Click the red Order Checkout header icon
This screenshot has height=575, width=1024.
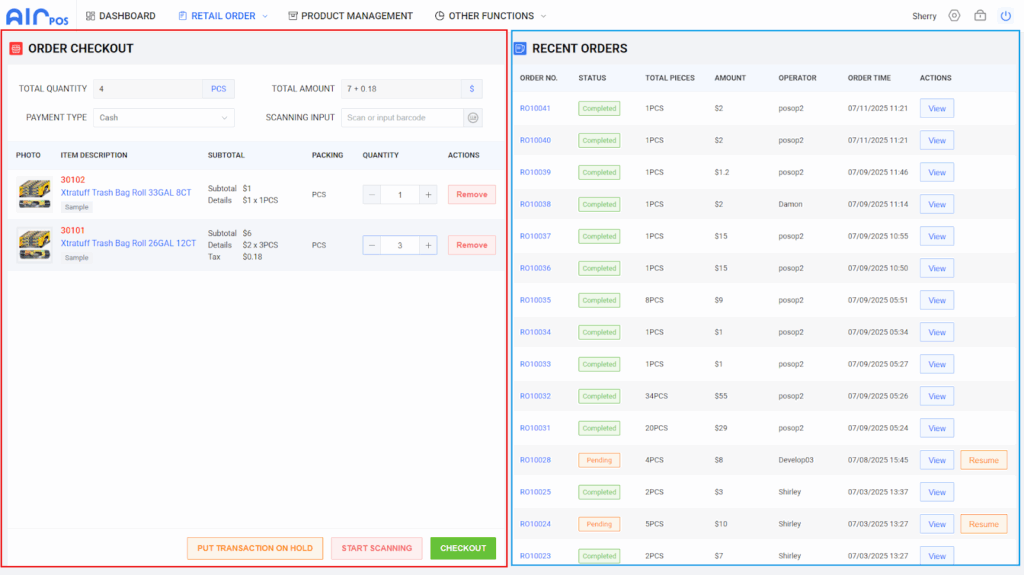coord(16,48)
